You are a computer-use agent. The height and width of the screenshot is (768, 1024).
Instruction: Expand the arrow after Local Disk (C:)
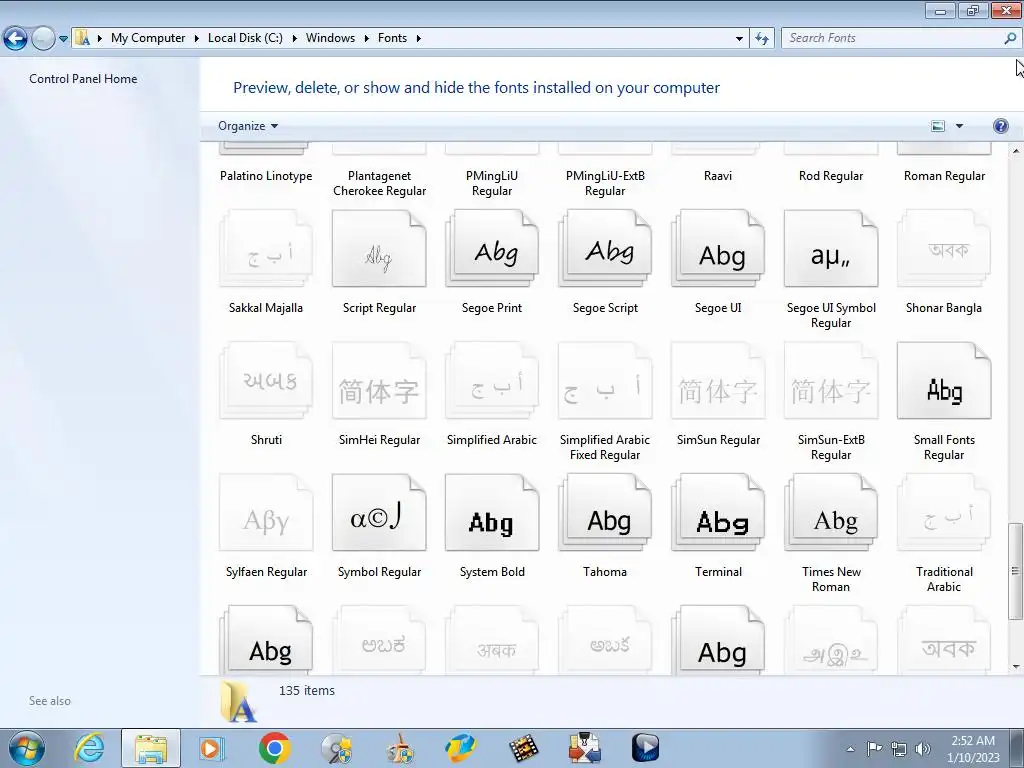coord(294,39)
